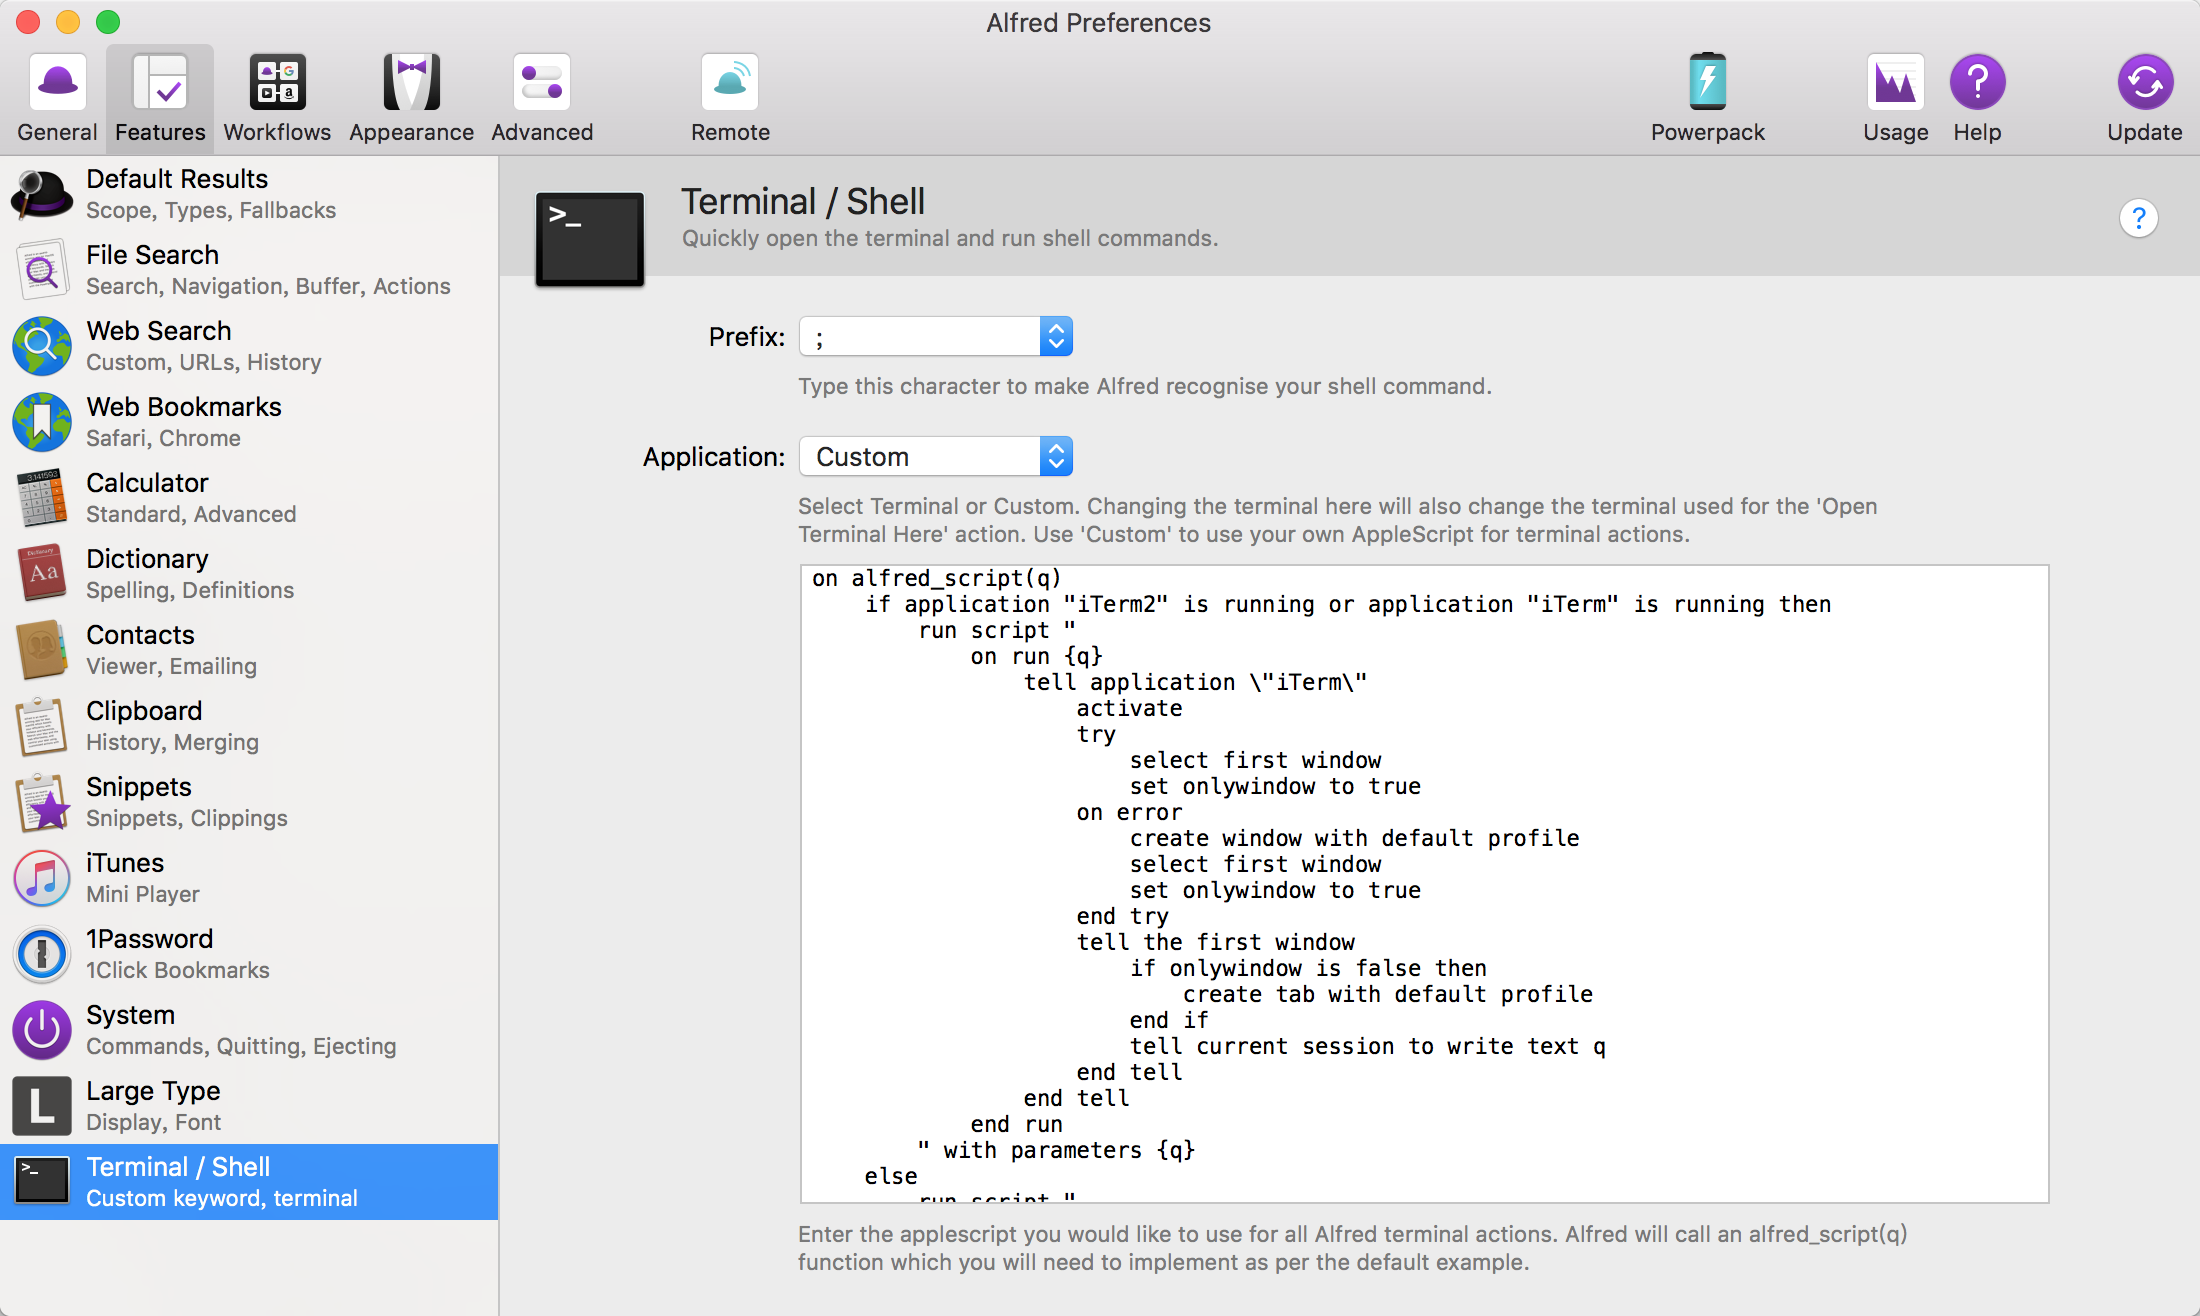Click 'Custom, URLs, History' subtitle
2200x1316 pixels.
click(204, 363)
